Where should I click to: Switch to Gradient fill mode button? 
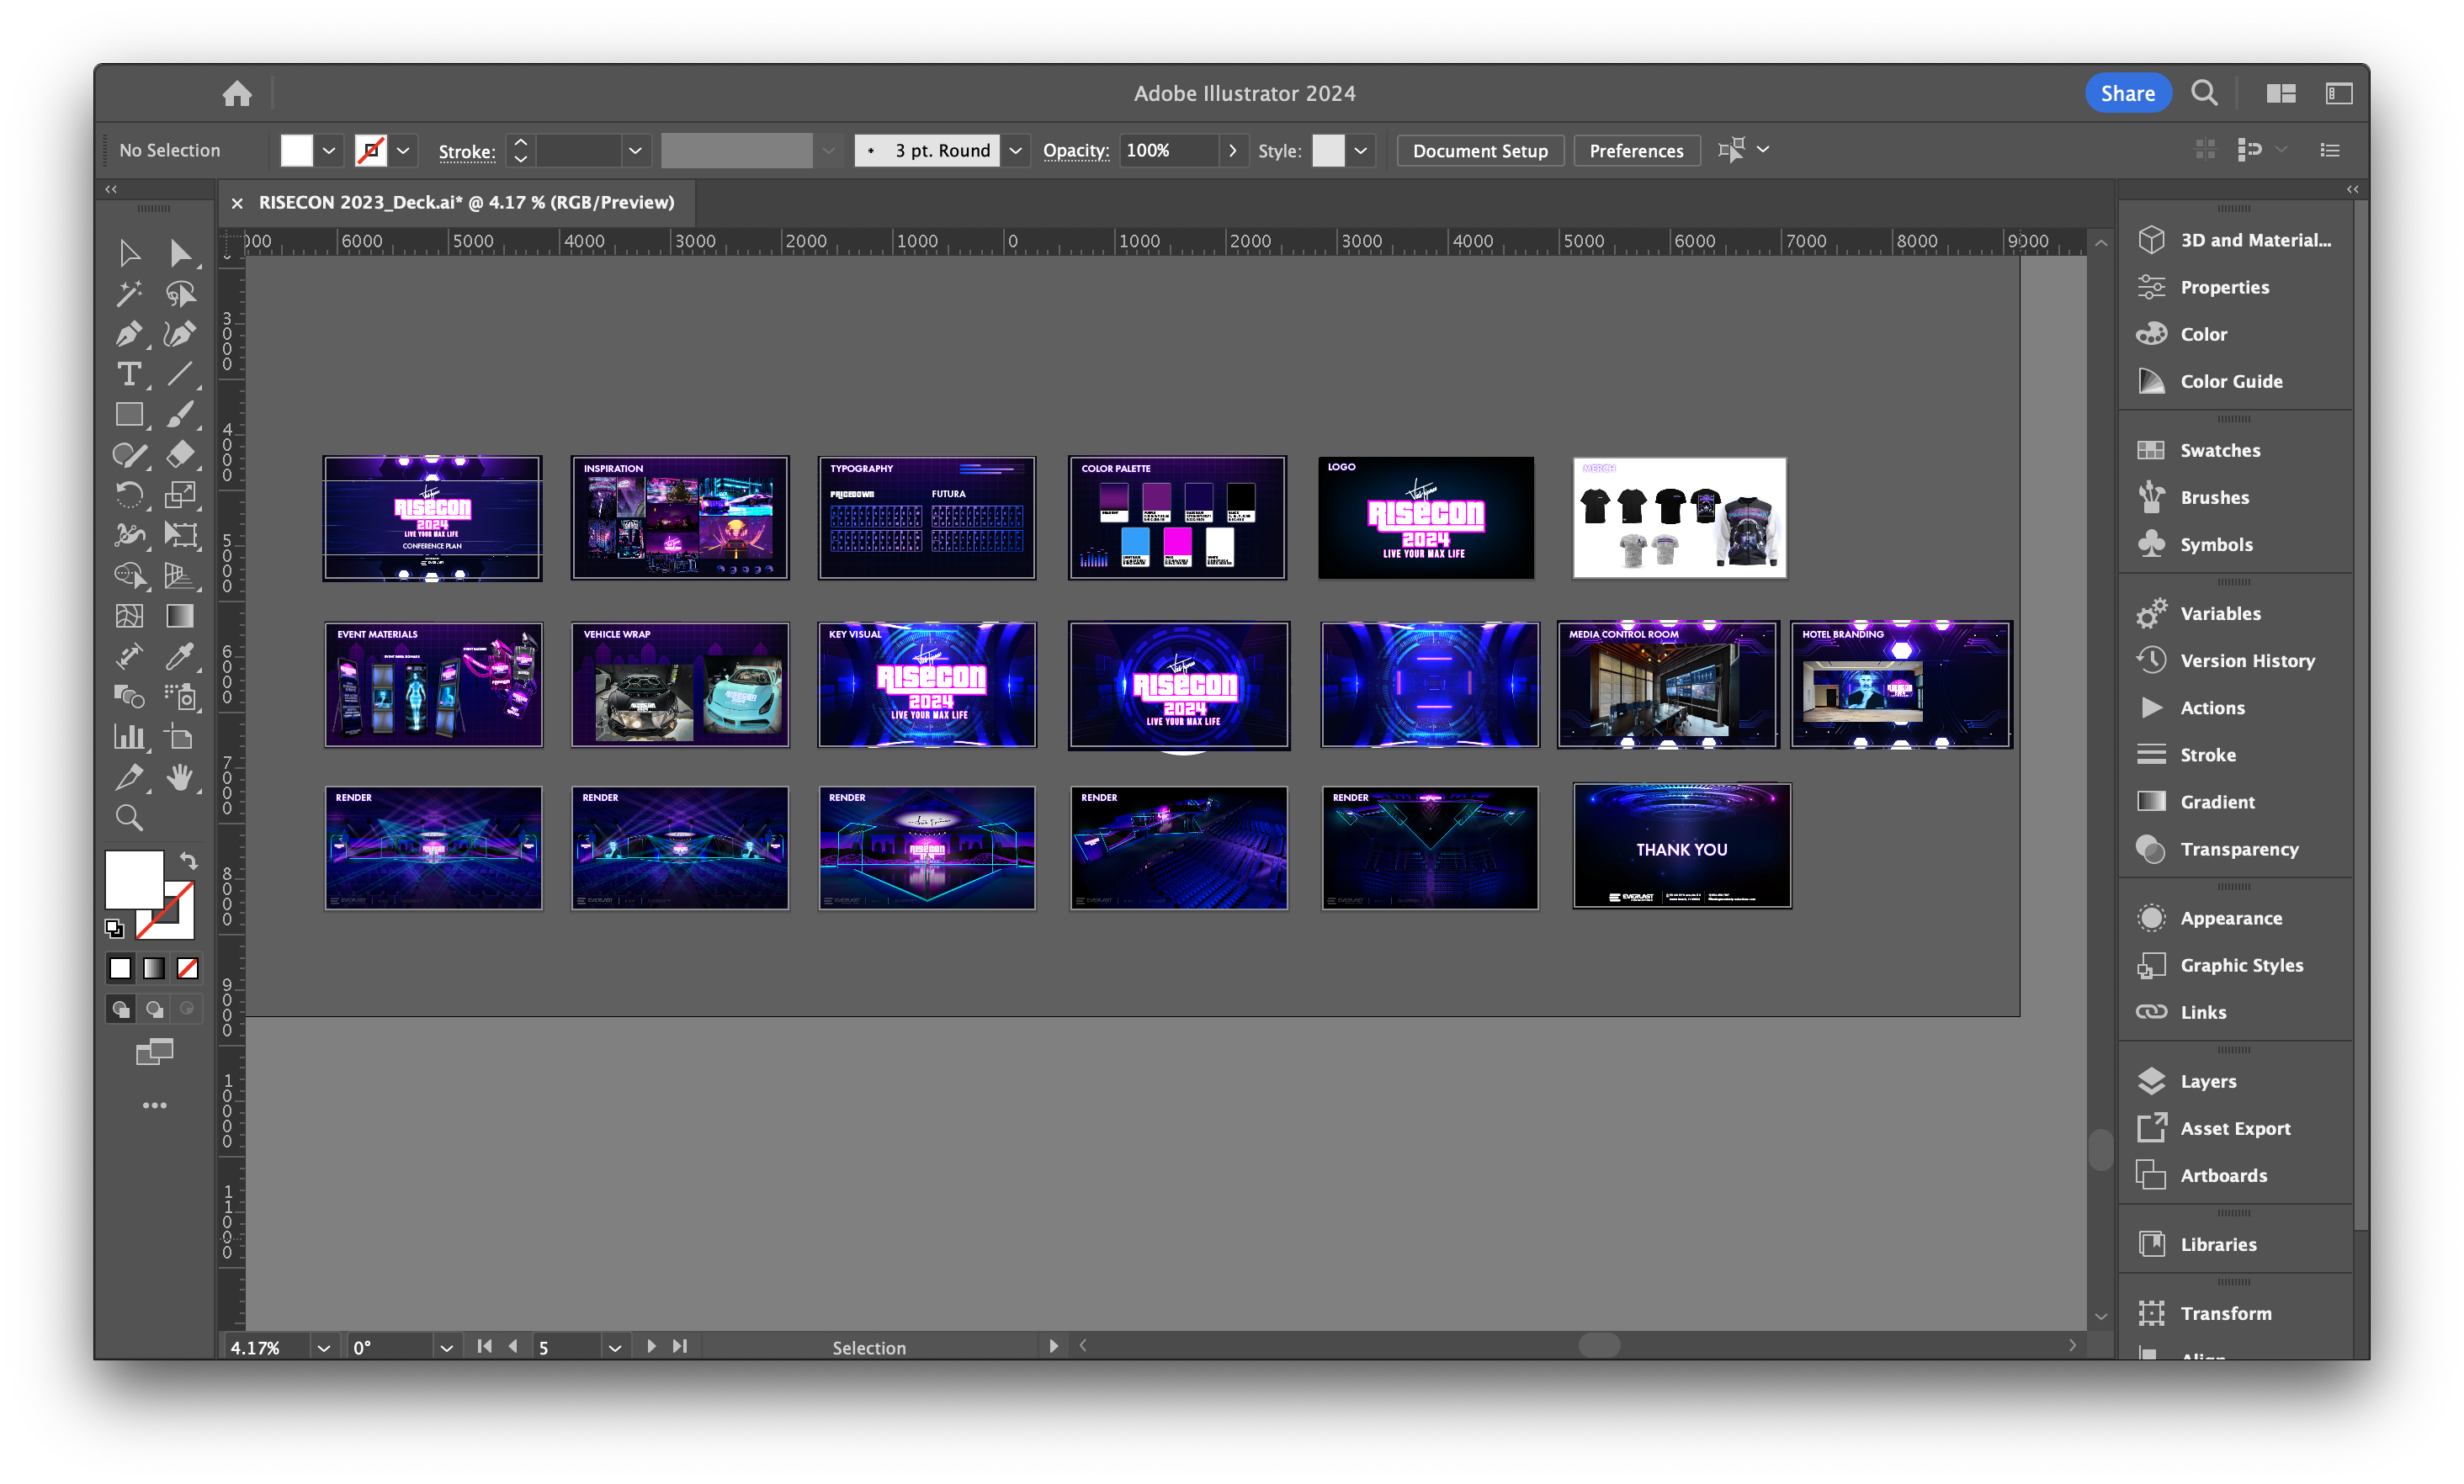(154, 969)
